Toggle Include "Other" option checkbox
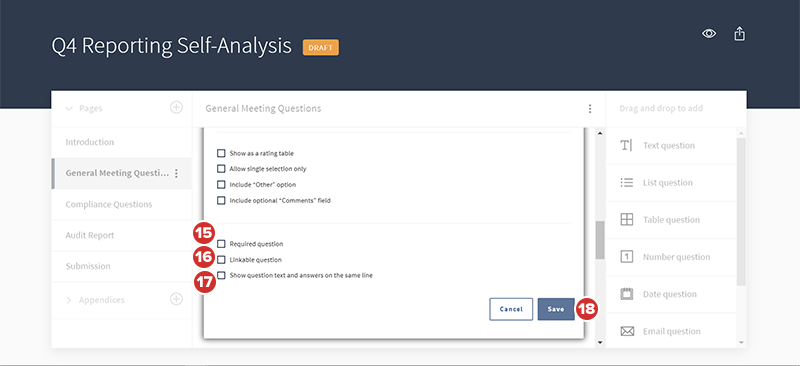800x366 pixels. pyautogui.click(x=221, y=184)
